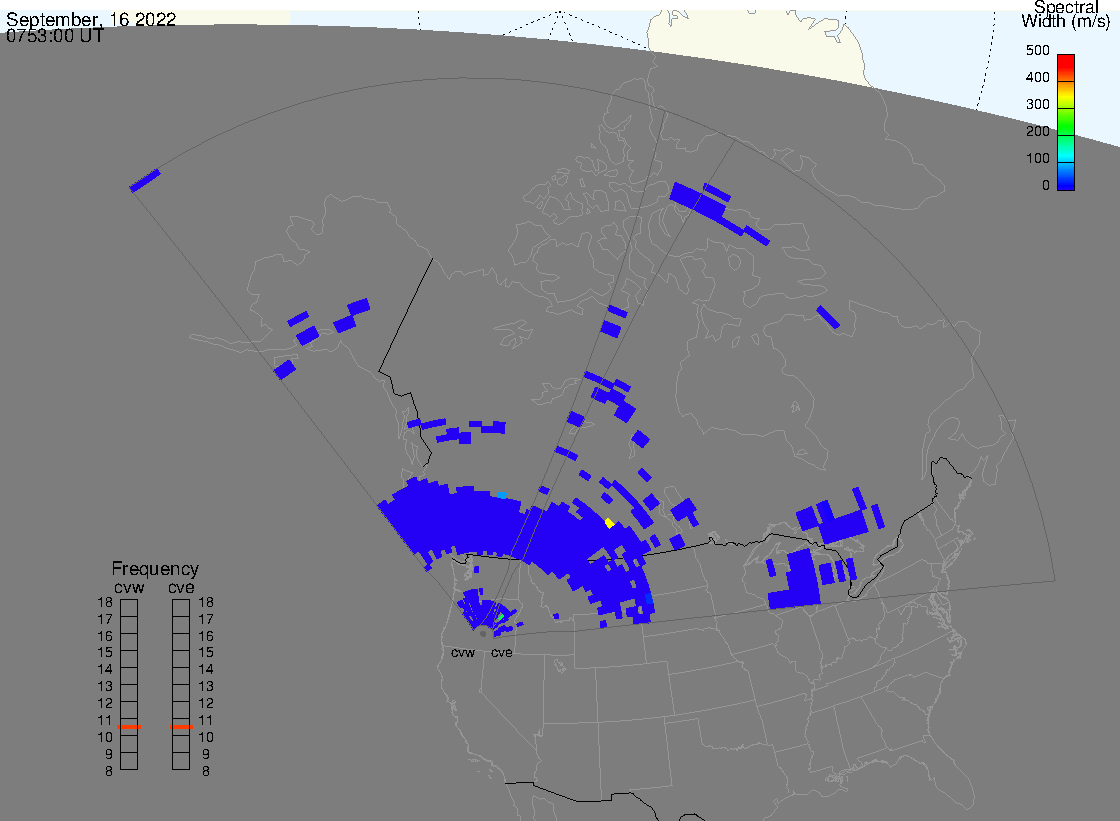This screenshot has height=821, width=1120.
Task: Click the red frequency marker on the cvw bar
Action: [x=129, y=727]
